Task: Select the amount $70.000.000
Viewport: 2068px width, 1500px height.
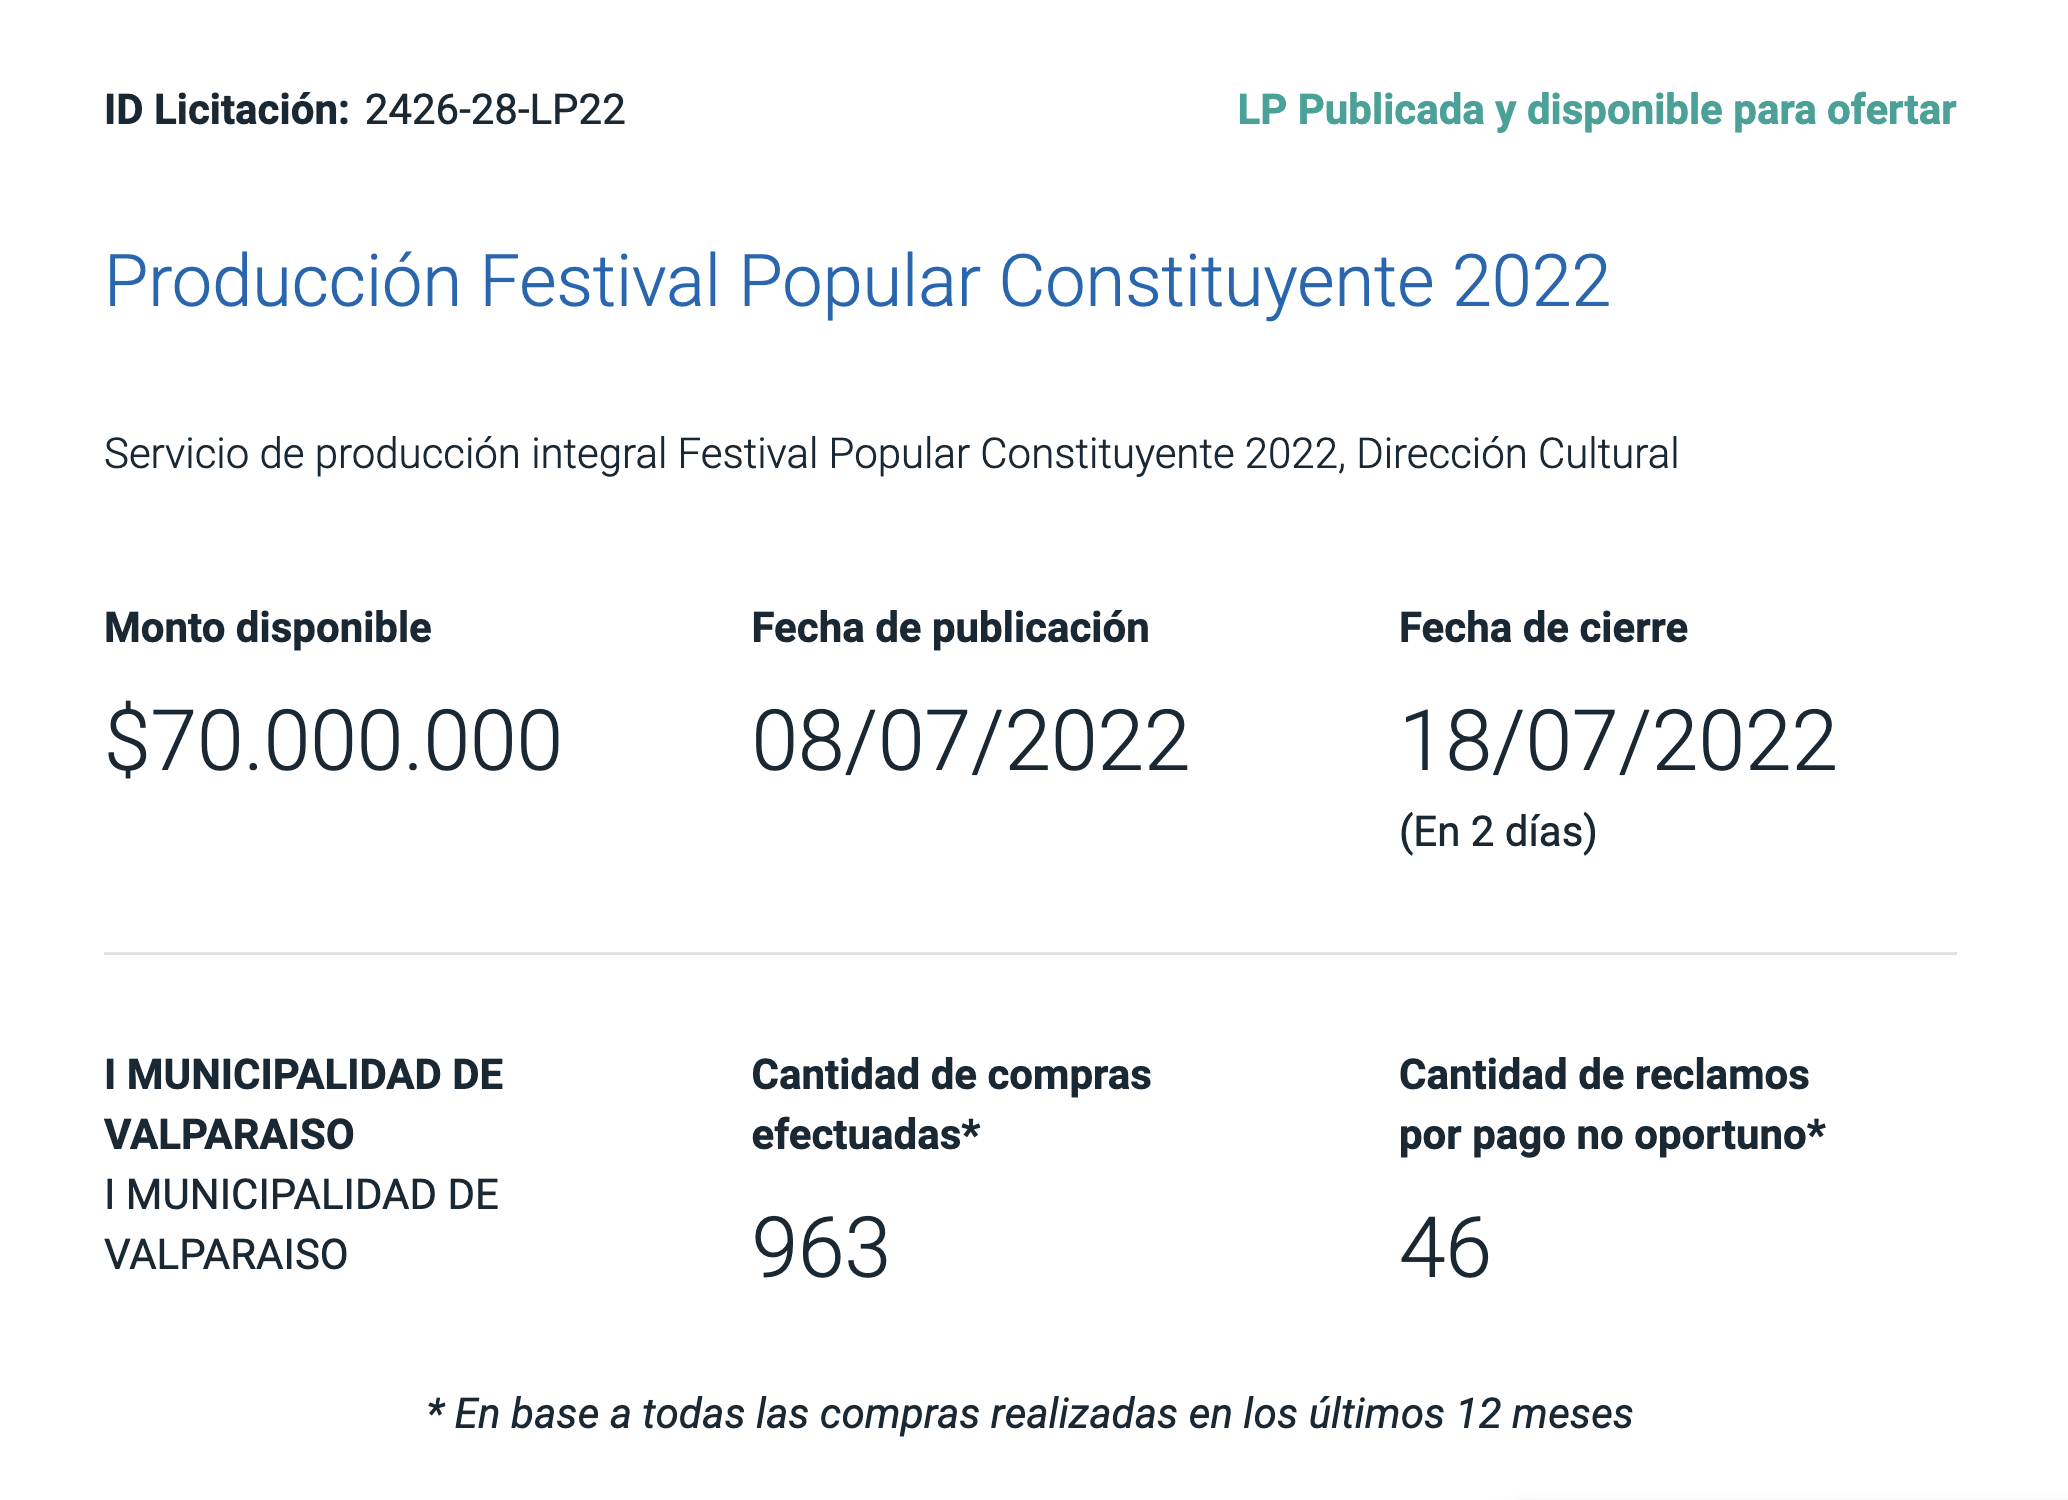Action: 333,741
